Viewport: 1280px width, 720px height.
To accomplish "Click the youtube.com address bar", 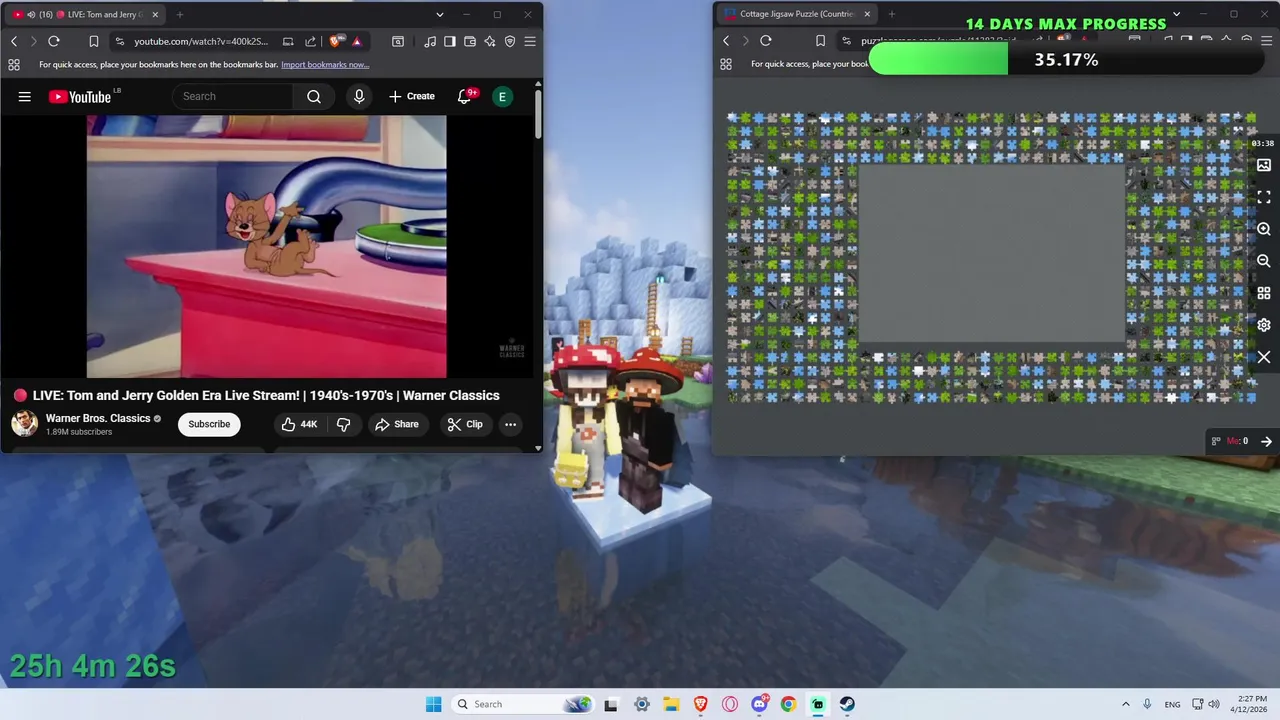I will pyautogui.click(x=200, y=41).
